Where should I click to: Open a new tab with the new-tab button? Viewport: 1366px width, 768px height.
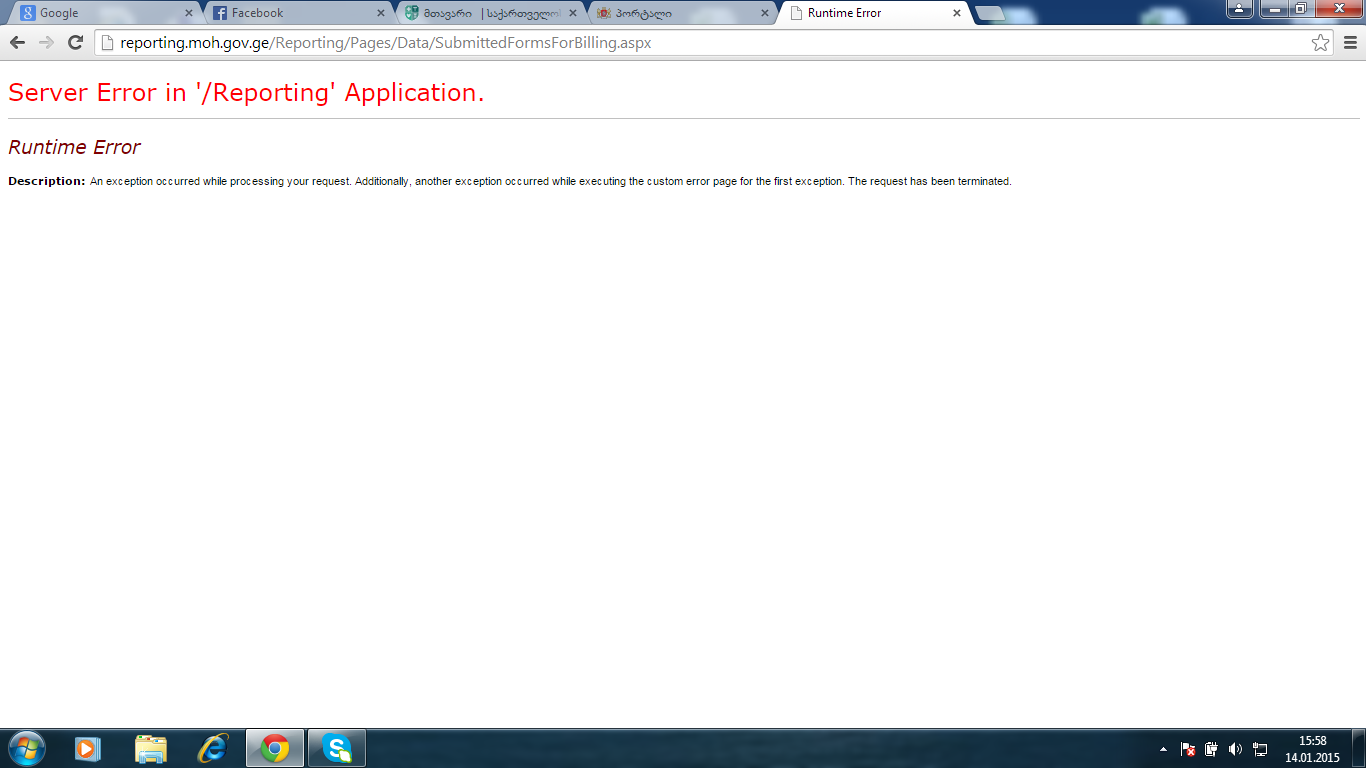click(x=990, y=13)
